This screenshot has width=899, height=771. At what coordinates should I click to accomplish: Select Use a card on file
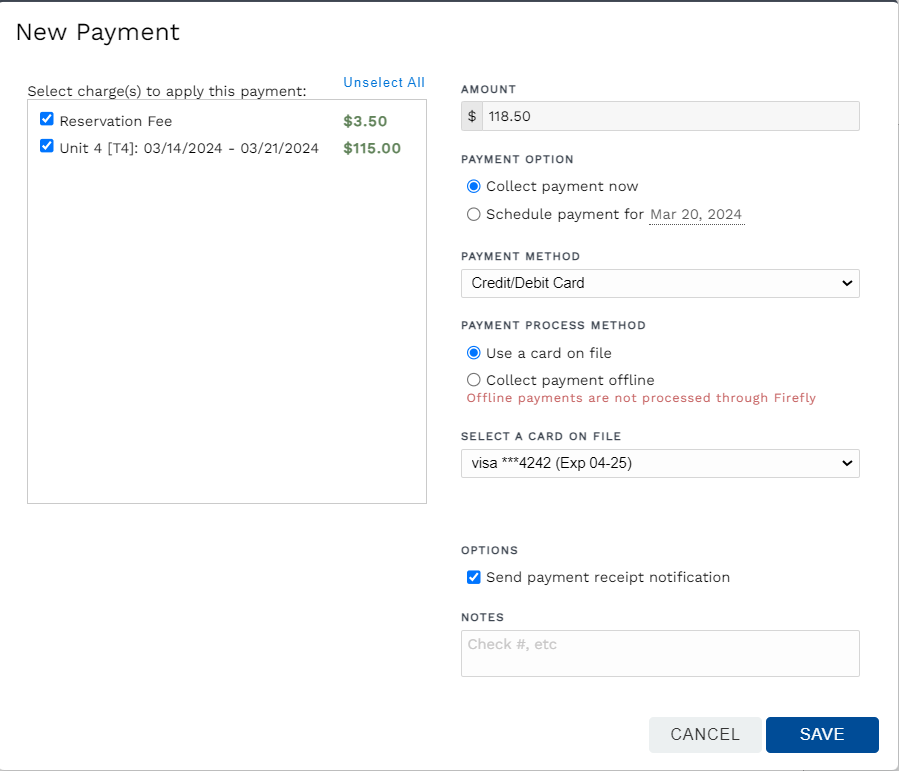473,352
